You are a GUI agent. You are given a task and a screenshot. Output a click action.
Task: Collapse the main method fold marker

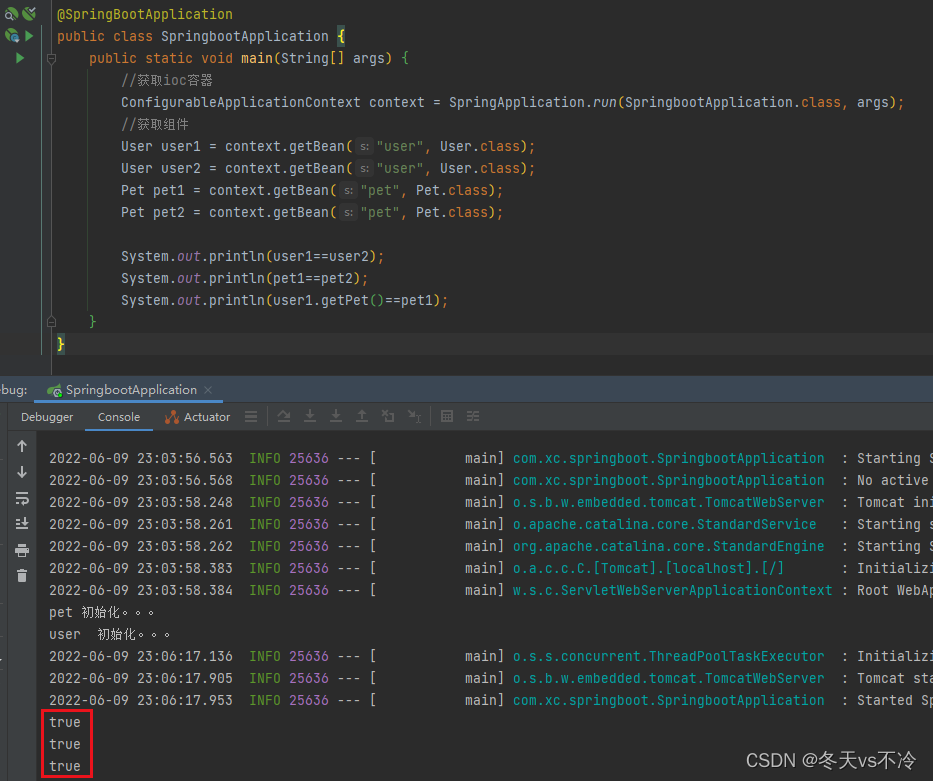tap(52, 58)
